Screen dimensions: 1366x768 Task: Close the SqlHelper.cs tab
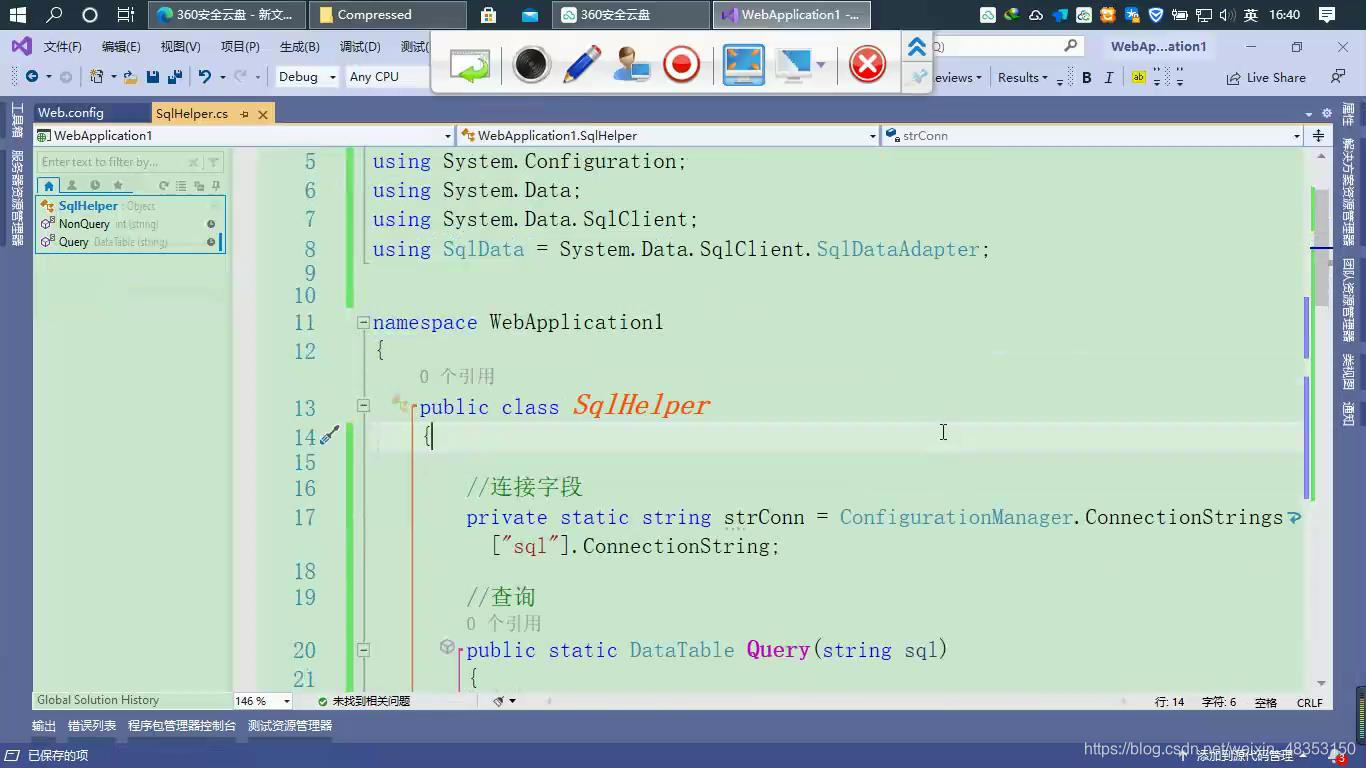tap(263, 114)
